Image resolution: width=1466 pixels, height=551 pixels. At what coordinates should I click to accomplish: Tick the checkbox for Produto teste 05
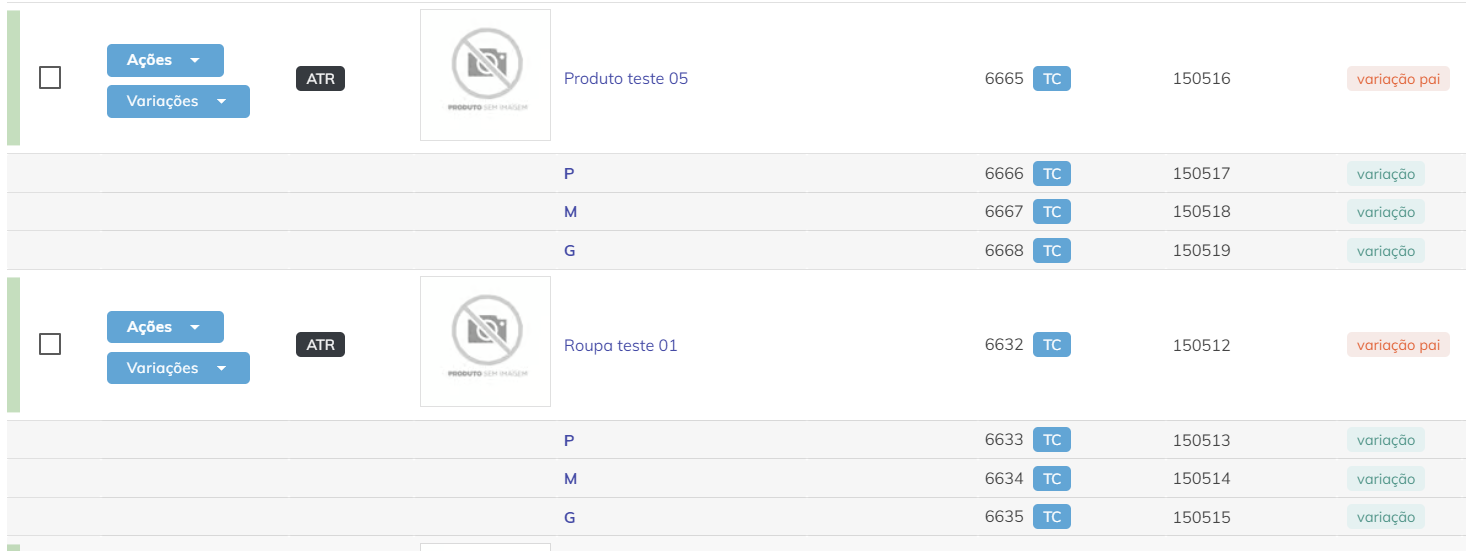[x=50, y=77]
